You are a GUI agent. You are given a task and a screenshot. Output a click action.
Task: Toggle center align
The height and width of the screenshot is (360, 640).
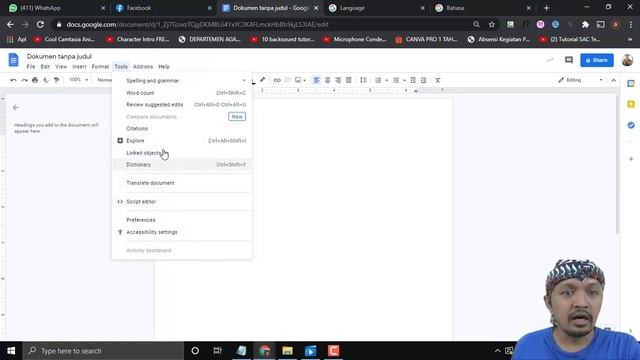(x=327, y=80)
